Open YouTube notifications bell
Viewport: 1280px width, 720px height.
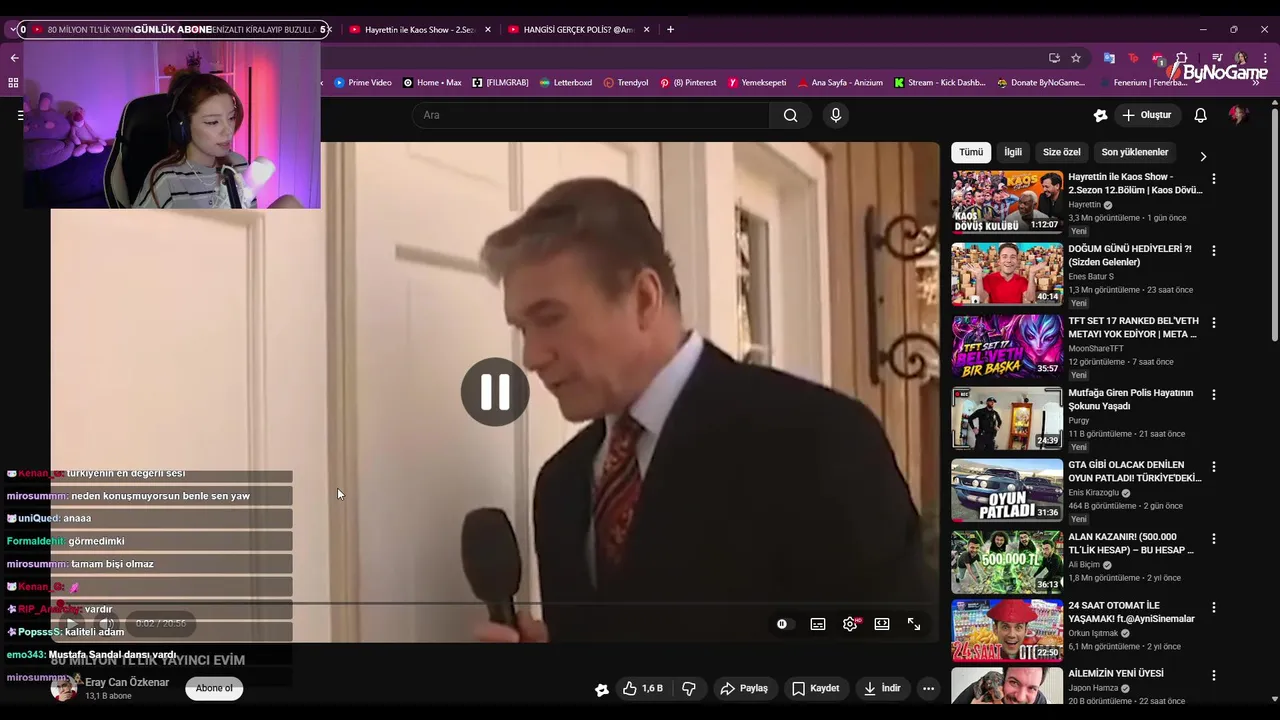tap(1200, 115)
